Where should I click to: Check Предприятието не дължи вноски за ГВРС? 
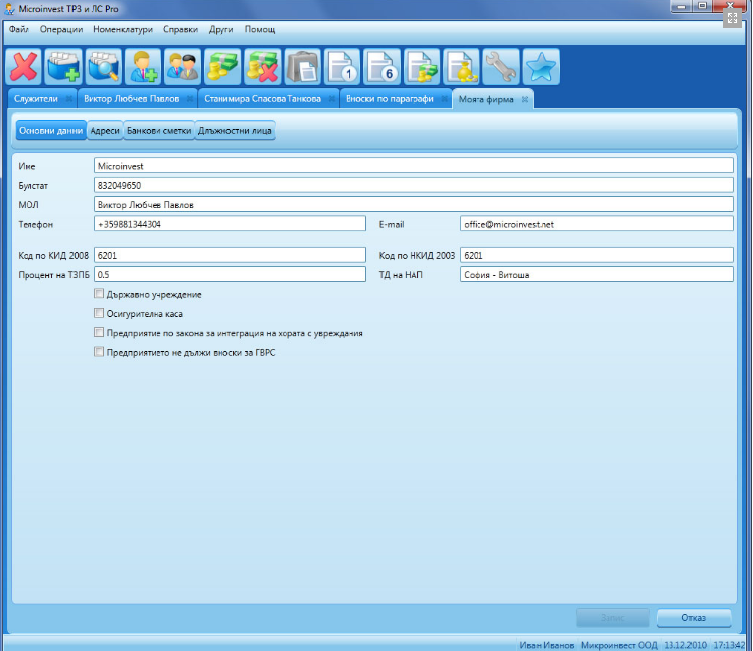[x=98, y=352]
